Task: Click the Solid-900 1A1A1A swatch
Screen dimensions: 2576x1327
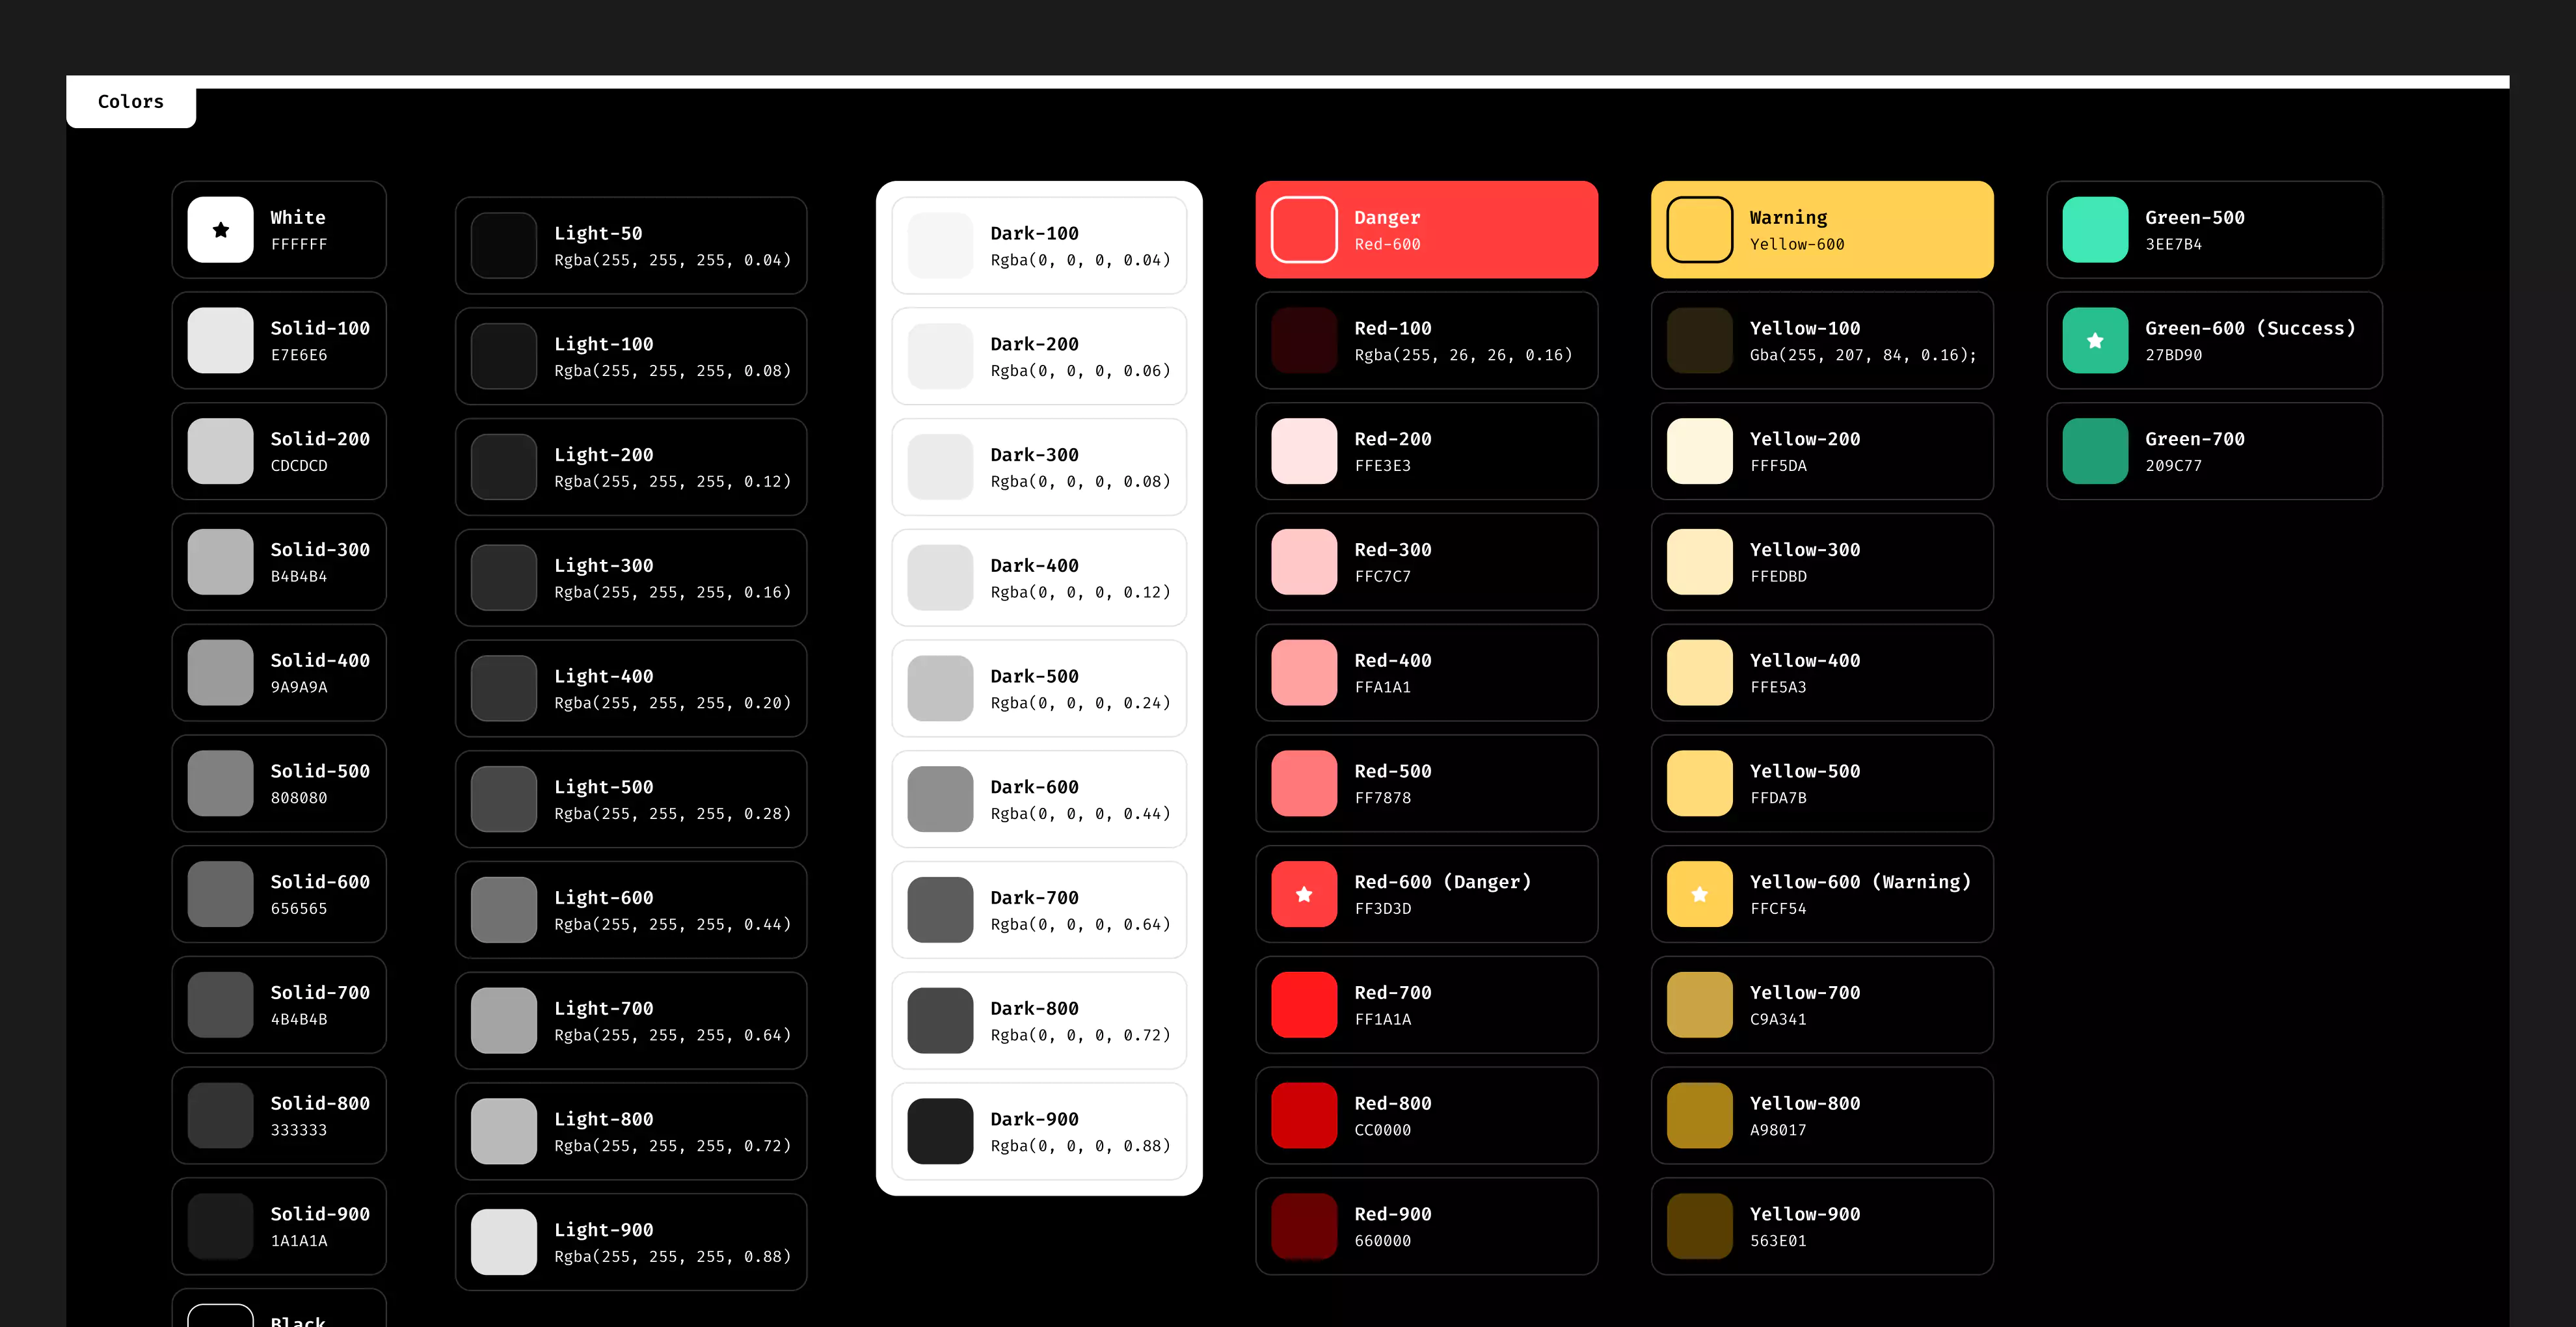Action: pos(221,1226)
